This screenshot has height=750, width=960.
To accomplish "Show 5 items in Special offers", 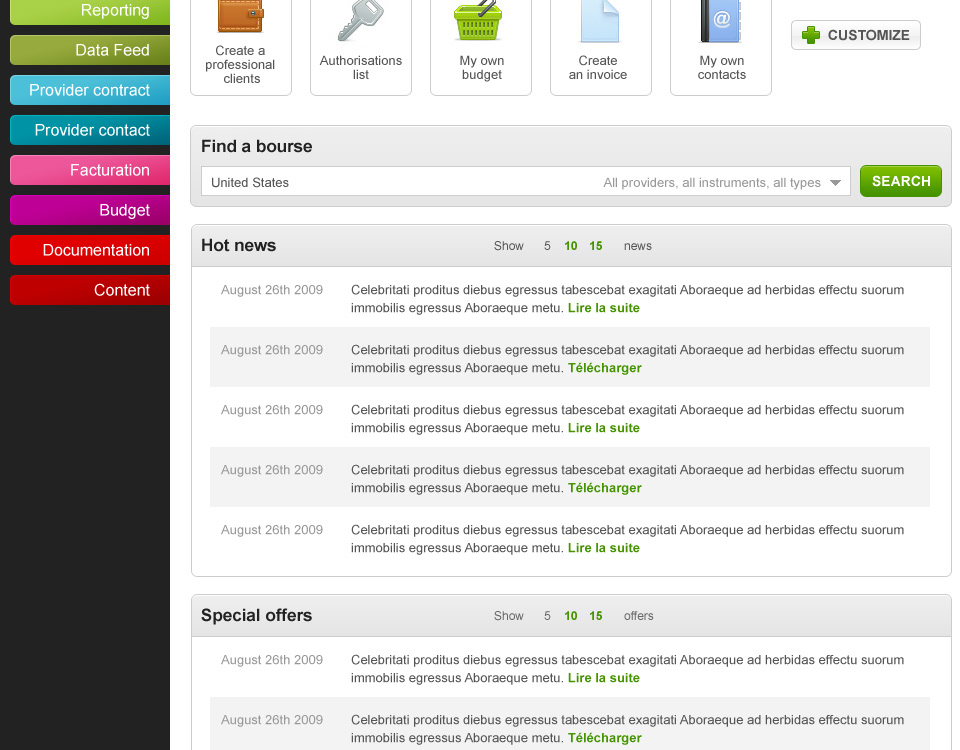I will click(x=547, y=615).
